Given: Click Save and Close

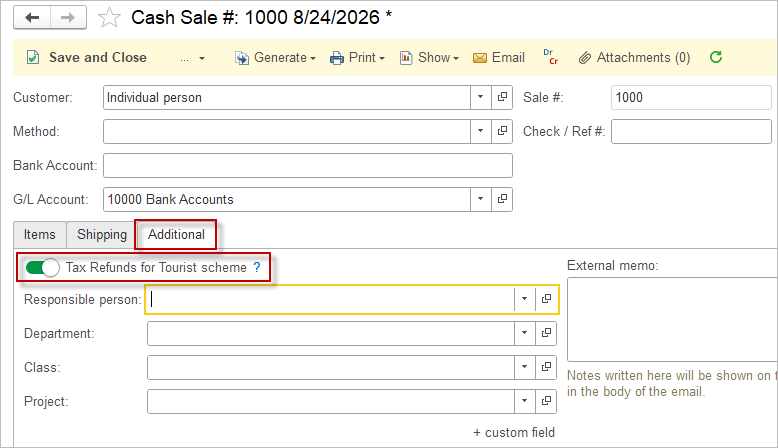Looking at the screenshot, I should (87, 58).
